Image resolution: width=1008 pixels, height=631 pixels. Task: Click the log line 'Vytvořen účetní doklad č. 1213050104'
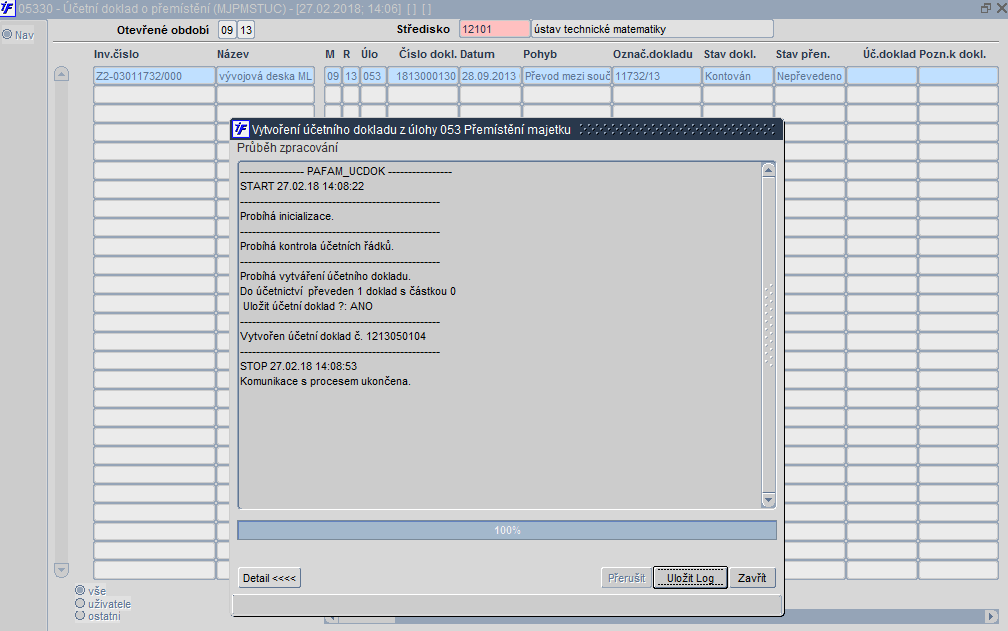pos(333,336)
